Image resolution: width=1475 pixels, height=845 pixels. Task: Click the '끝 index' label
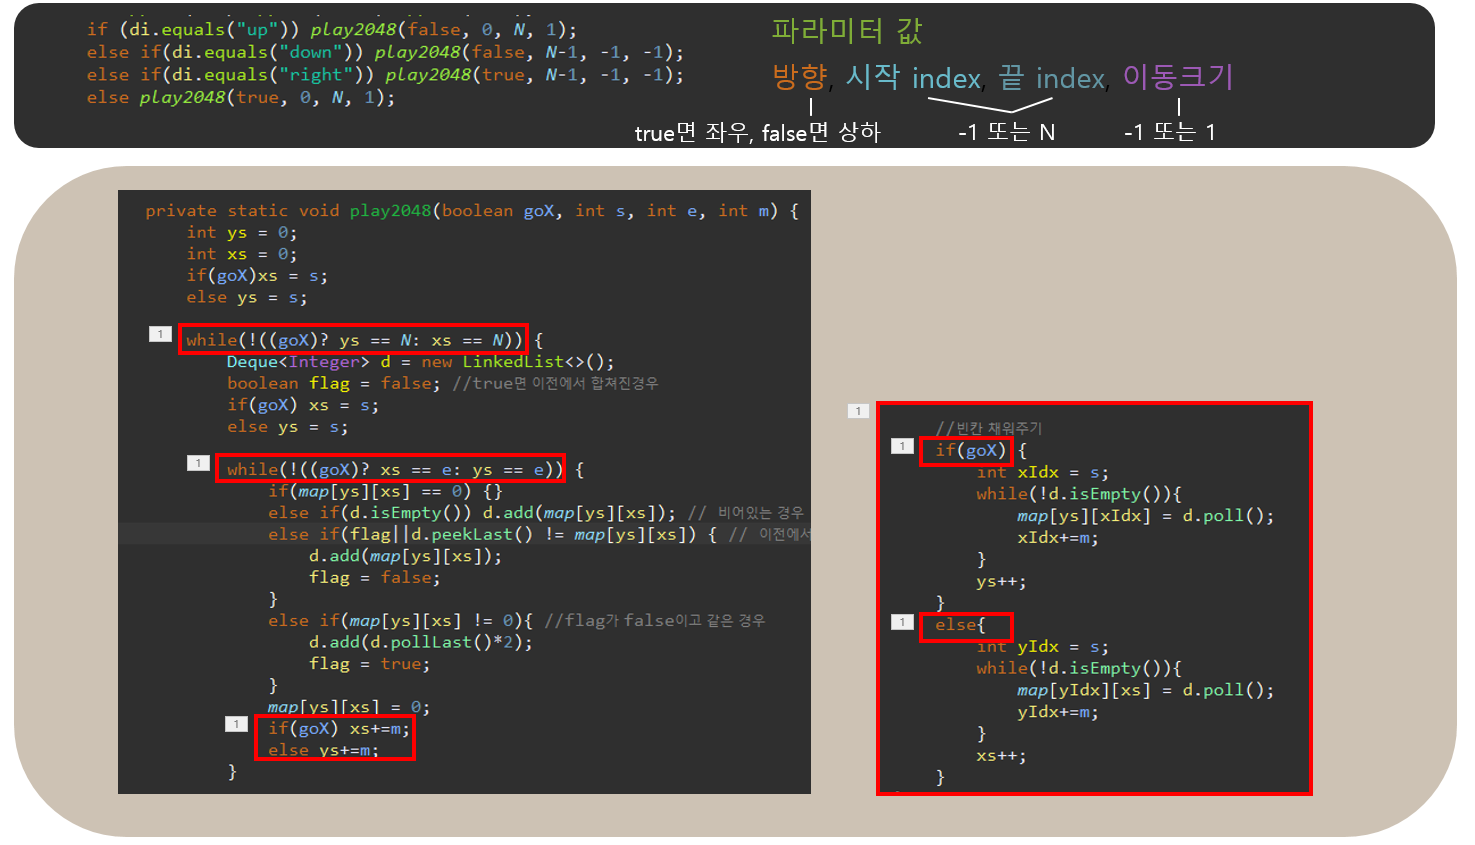tap(1052, 77)
